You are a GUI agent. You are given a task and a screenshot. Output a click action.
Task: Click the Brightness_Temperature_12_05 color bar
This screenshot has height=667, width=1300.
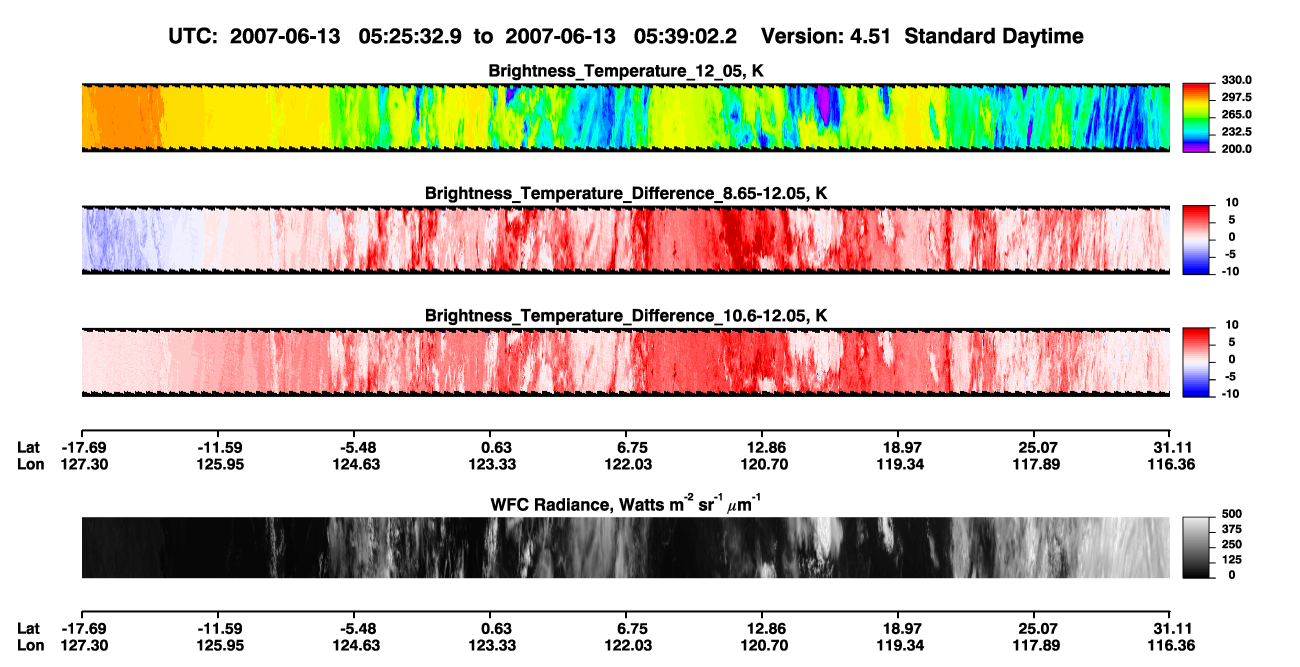(1198, 117)
